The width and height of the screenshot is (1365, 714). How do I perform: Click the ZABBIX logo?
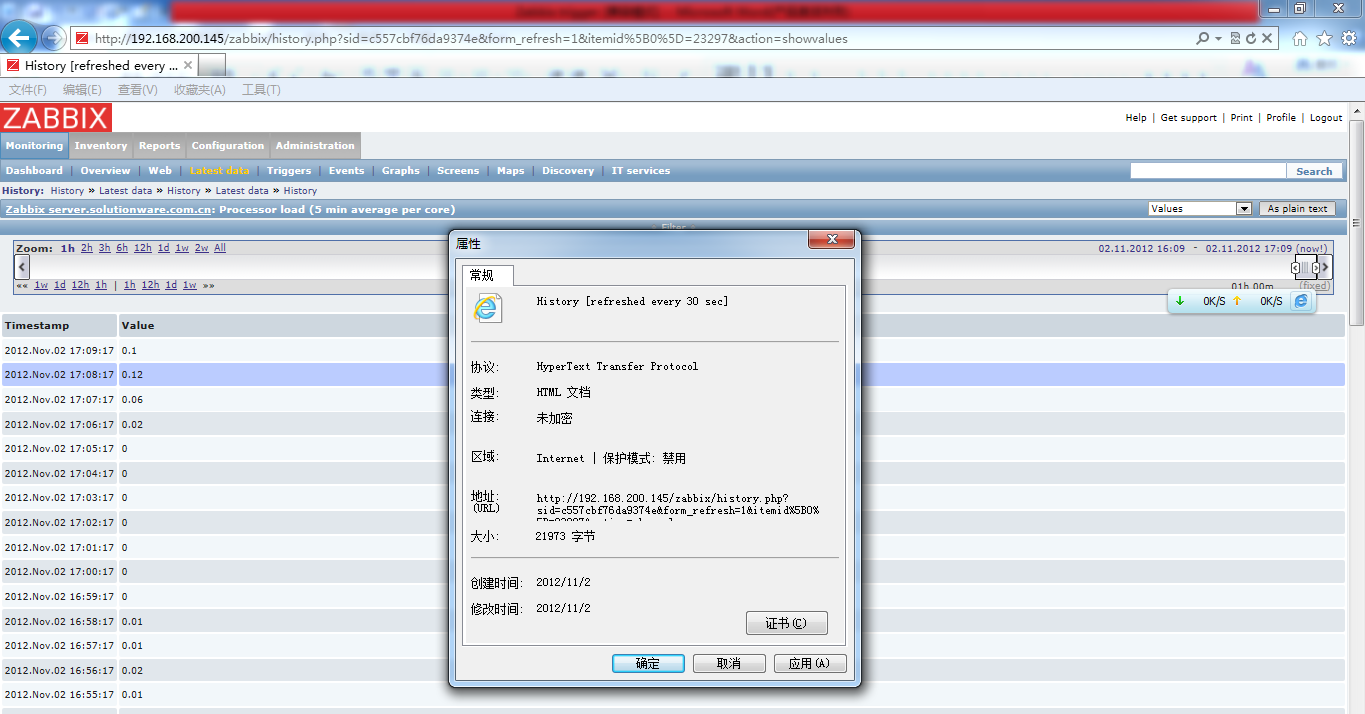coord(56,118)
